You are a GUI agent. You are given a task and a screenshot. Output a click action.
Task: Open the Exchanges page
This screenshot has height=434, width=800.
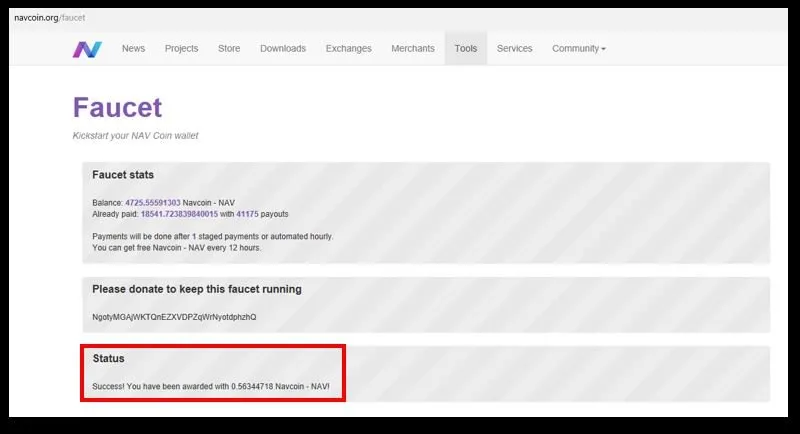[348, 48]
